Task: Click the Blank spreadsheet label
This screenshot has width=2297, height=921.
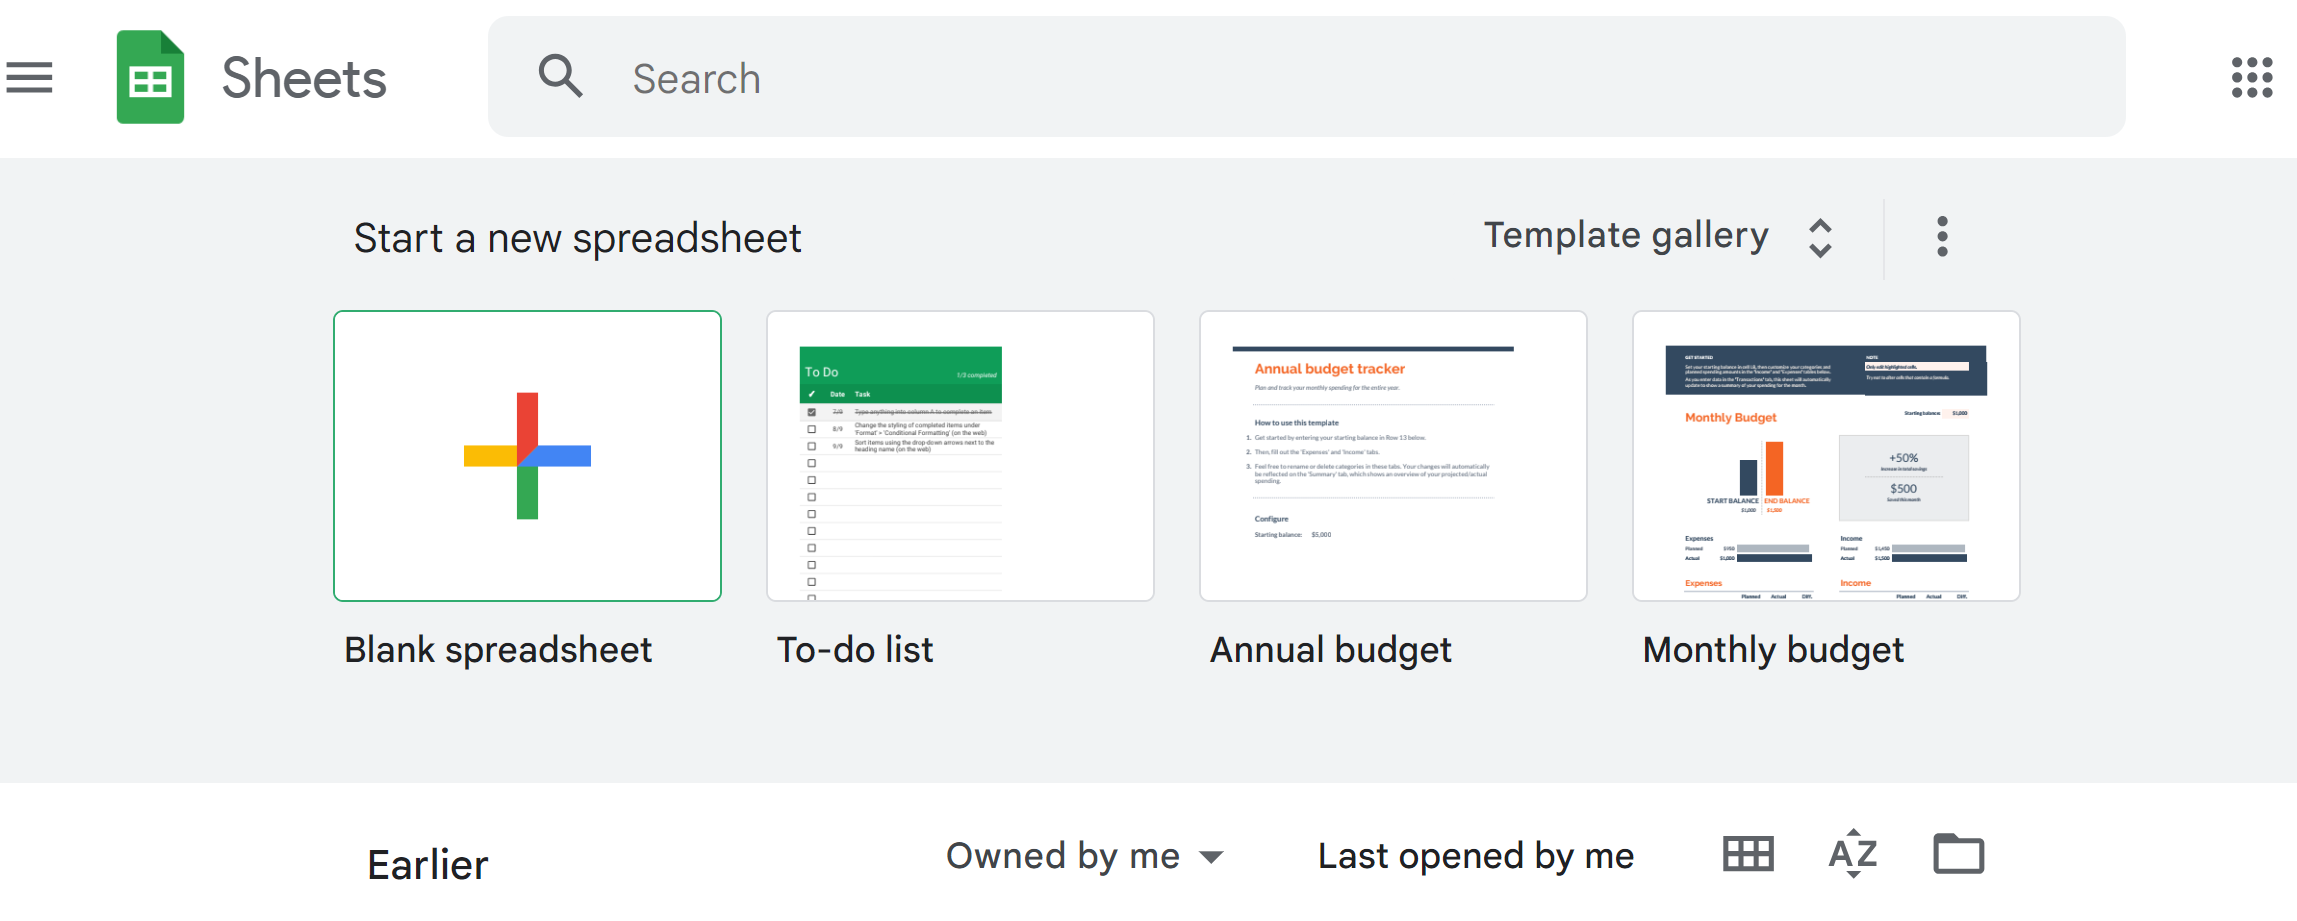Action: [x=498, y=650]
